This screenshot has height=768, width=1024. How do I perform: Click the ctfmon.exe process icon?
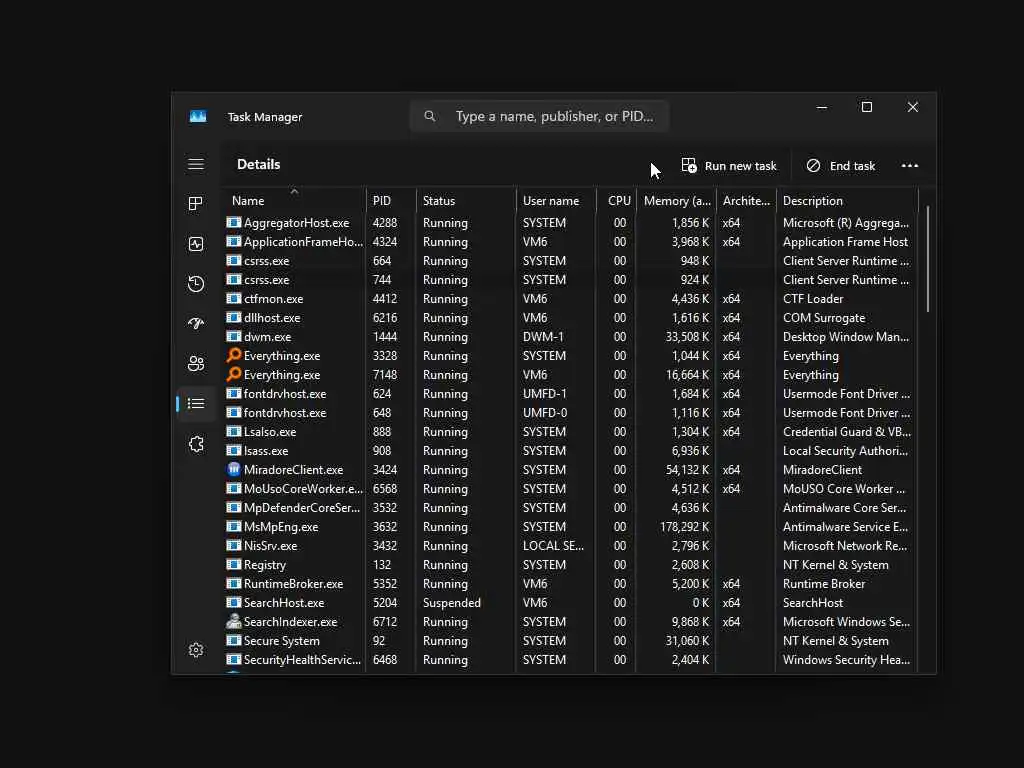[x=234, y=298]
